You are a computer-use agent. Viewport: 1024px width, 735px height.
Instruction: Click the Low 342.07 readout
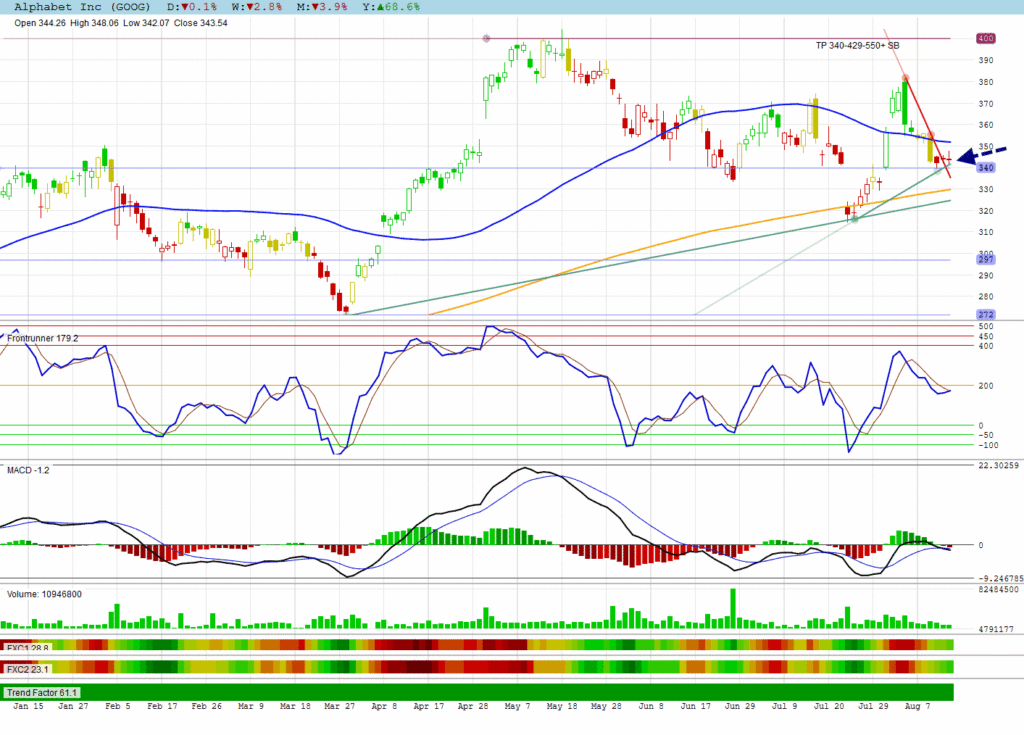146,23
